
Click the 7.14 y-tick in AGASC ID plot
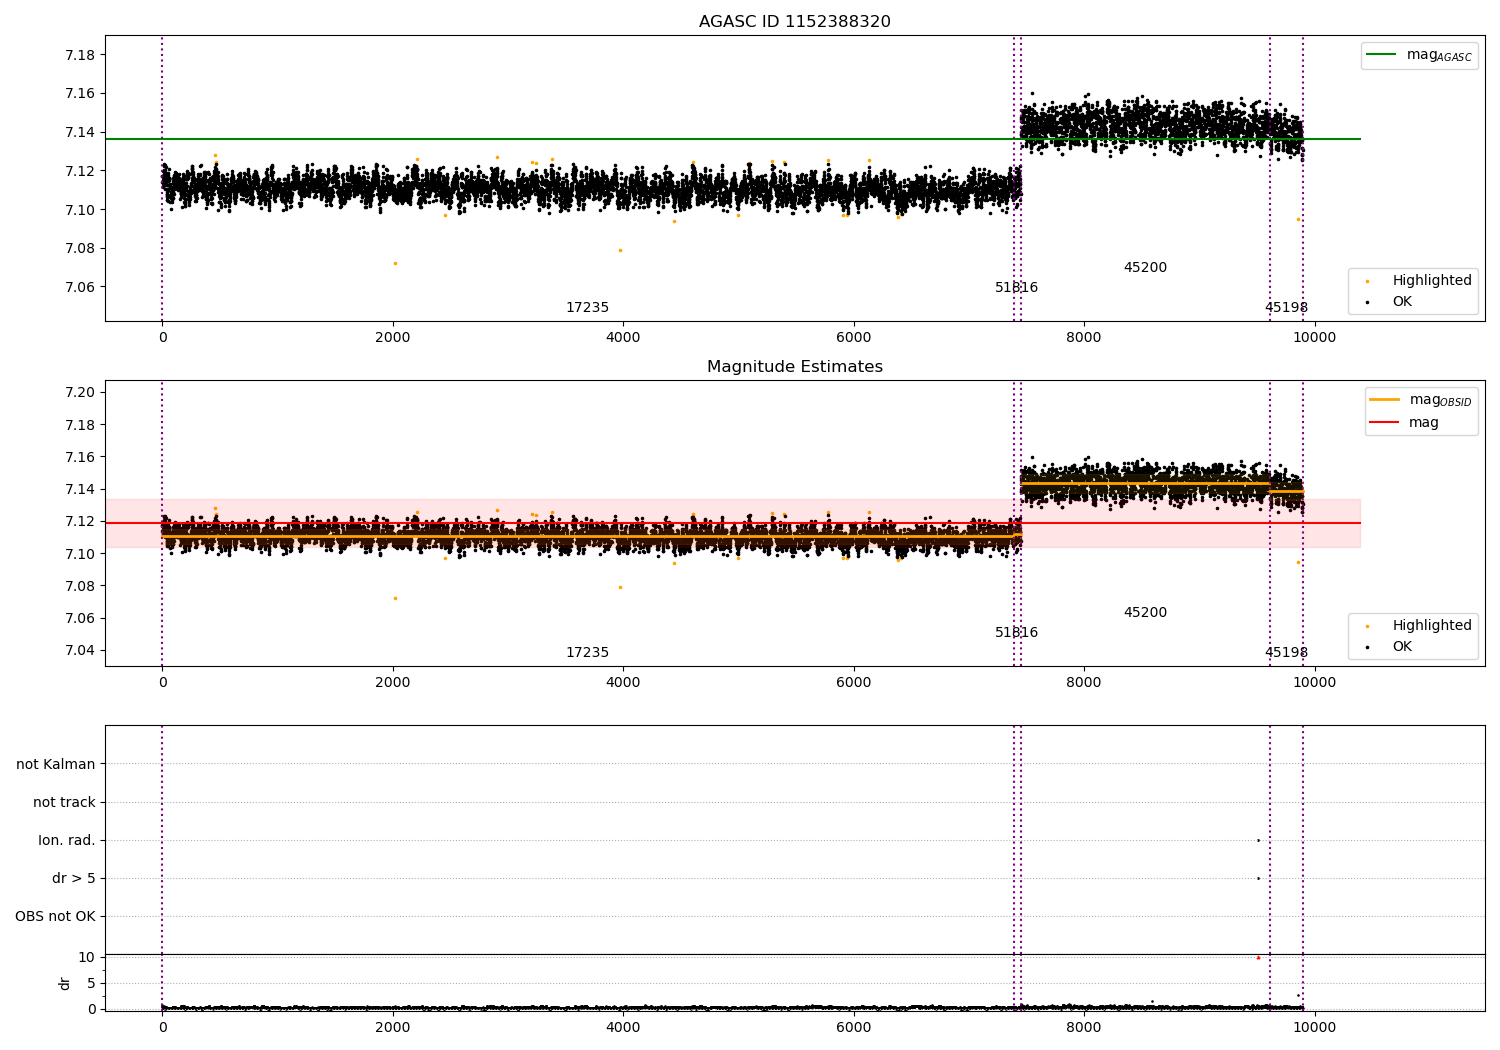point(80,132)
